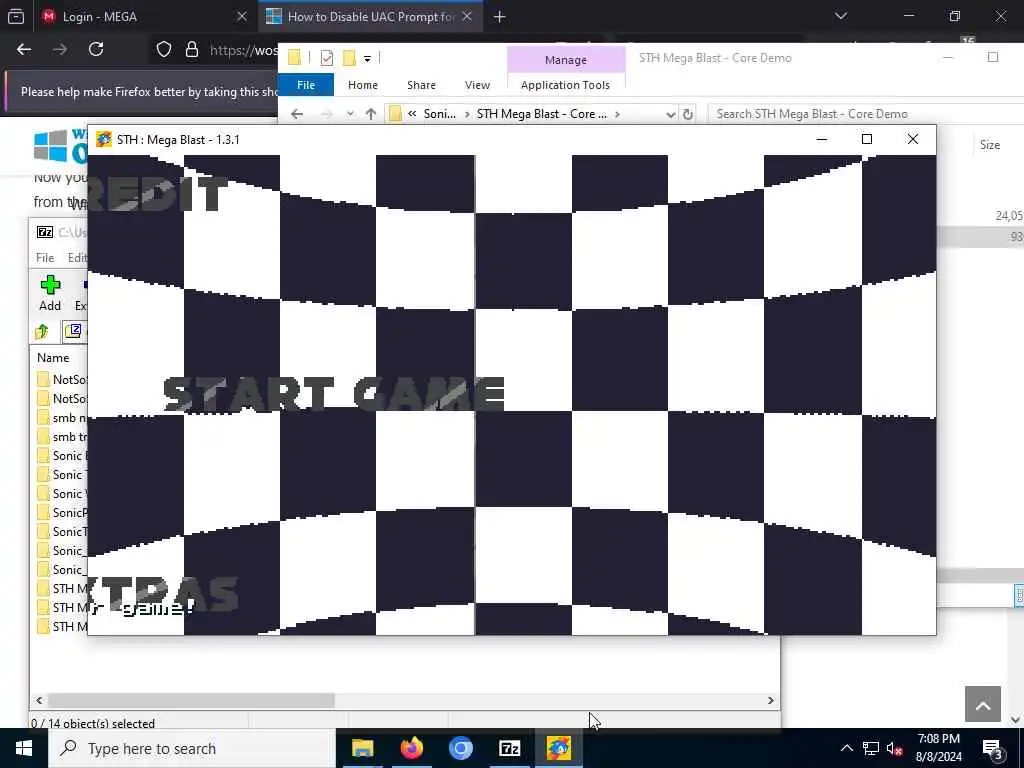
Task: Click the scroll-to-top arrow button
Action: 983,704
